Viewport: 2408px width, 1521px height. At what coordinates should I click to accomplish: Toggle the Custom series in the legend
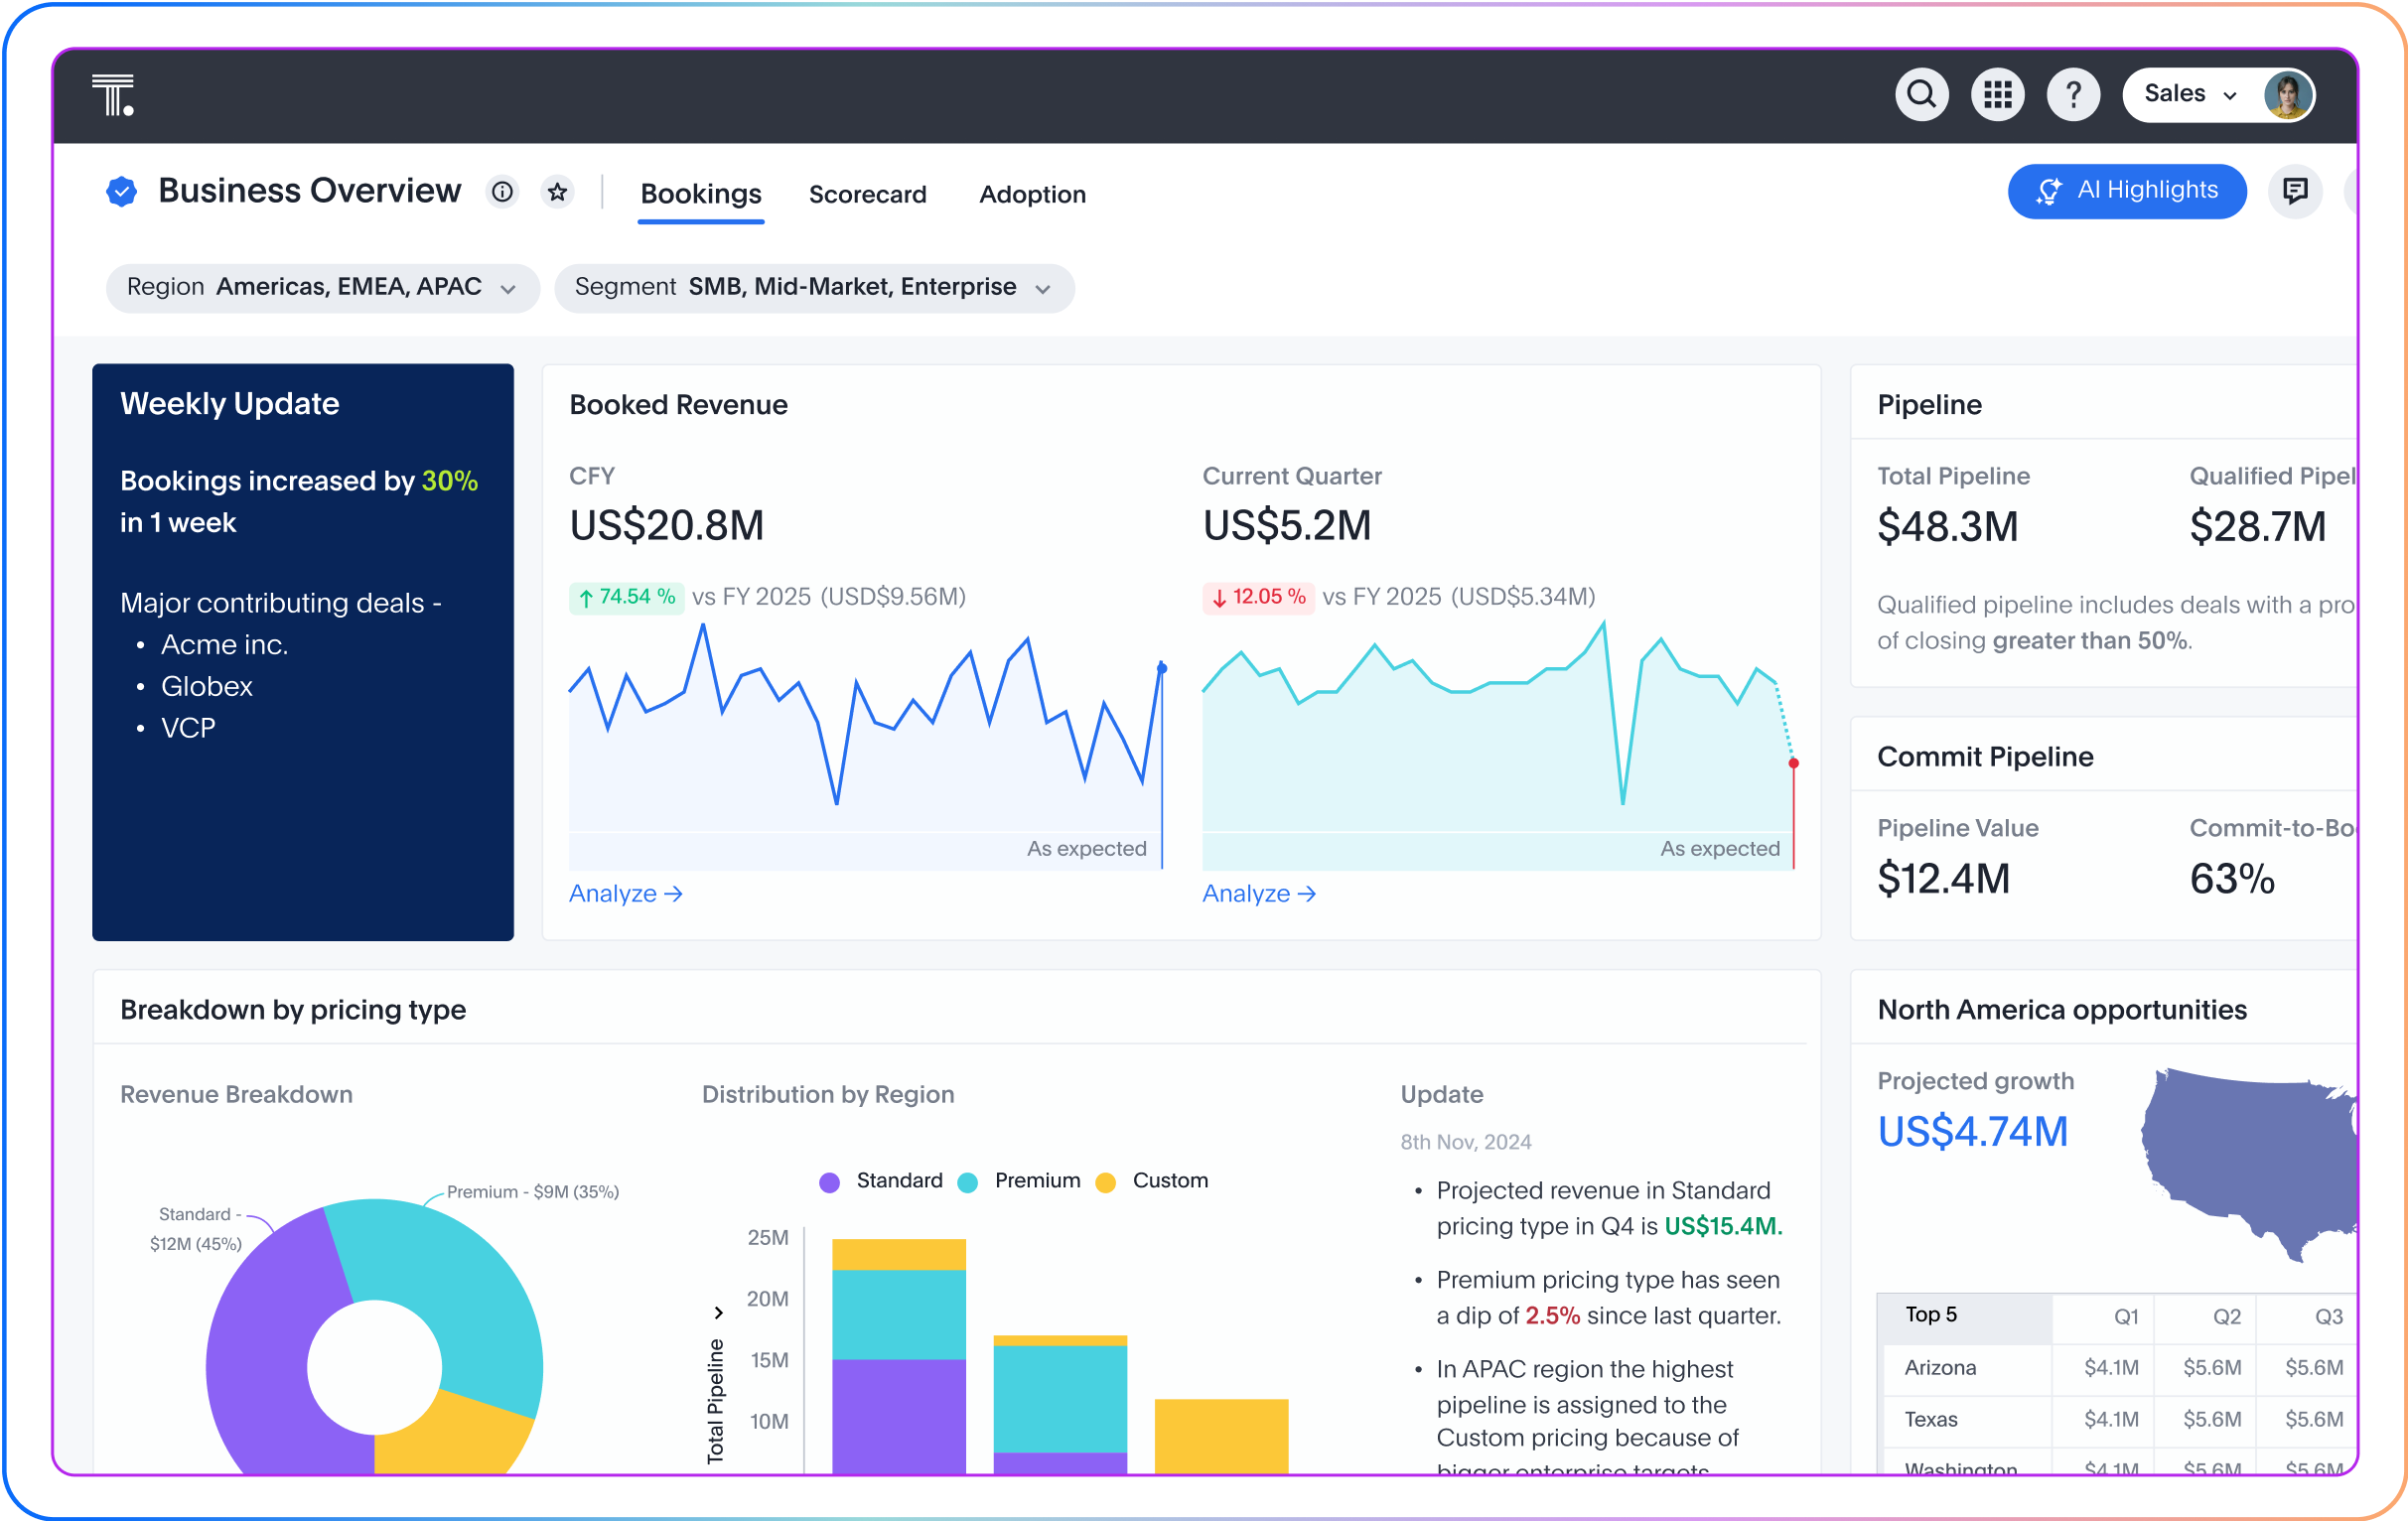1168,1181
